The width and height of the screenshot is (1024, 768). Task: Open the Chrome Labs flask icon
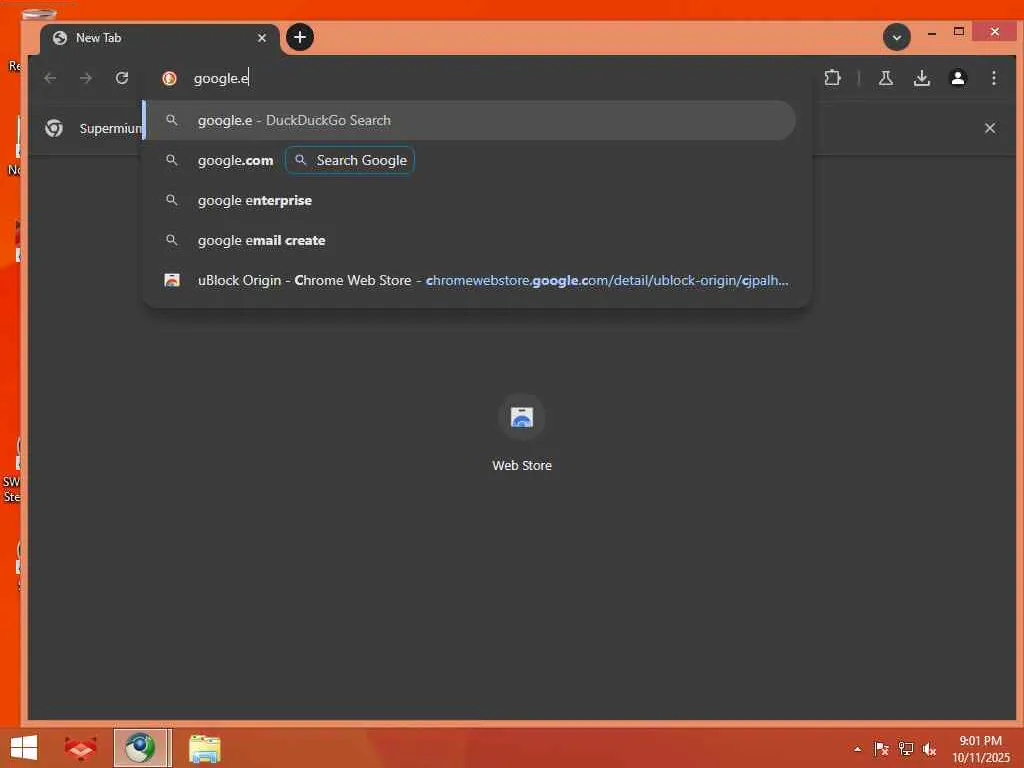pos(886,78)
